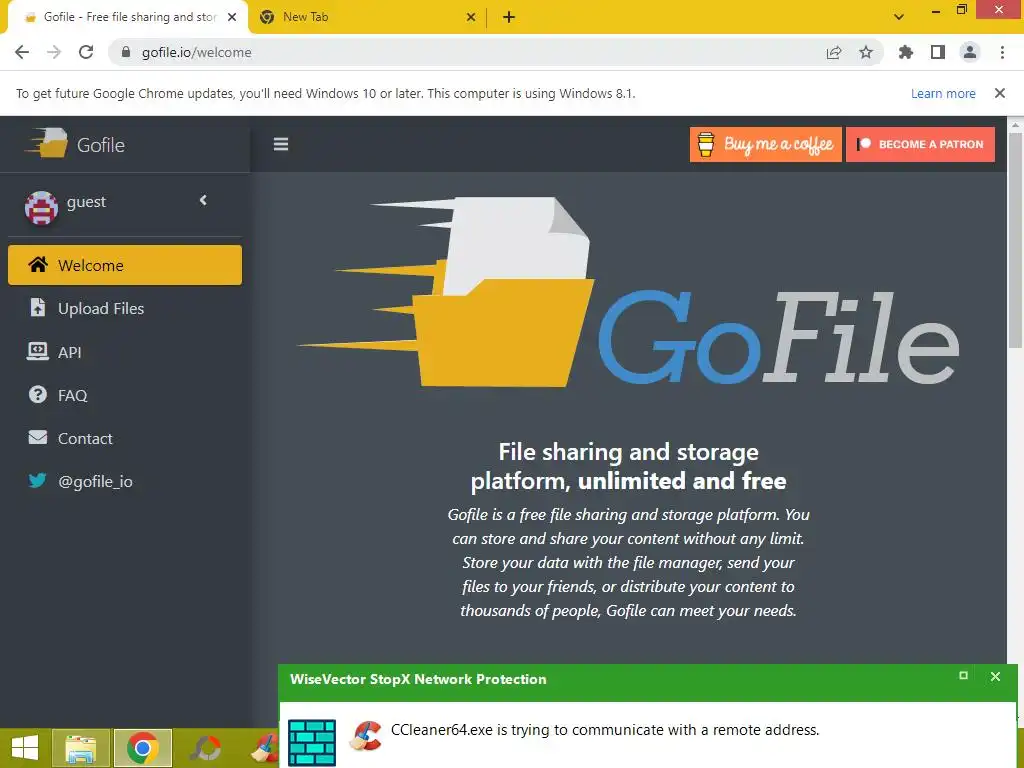The width and height of the screenshot is (1024, 768).
Task: Click the taskbar icon left of CCleaner
Action: click(x=206, y=748)
